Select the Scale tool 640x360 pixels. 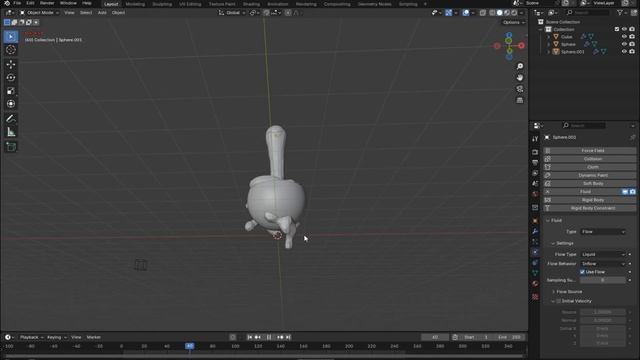[x=11, y=91]
